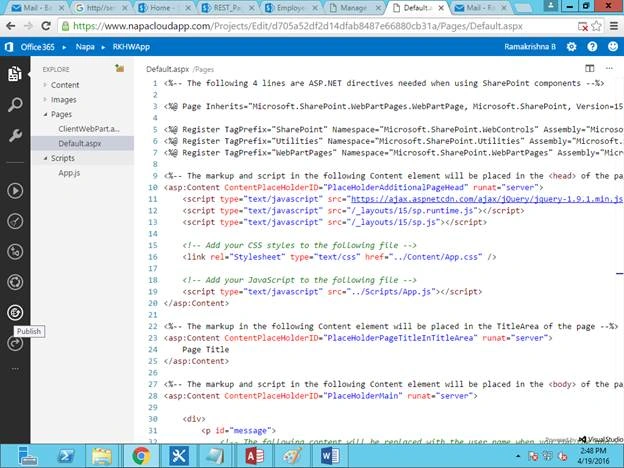Open the more options ellipsis in sidebar
The width and height of the screenshot is (624, 468).
pos(15,369)
